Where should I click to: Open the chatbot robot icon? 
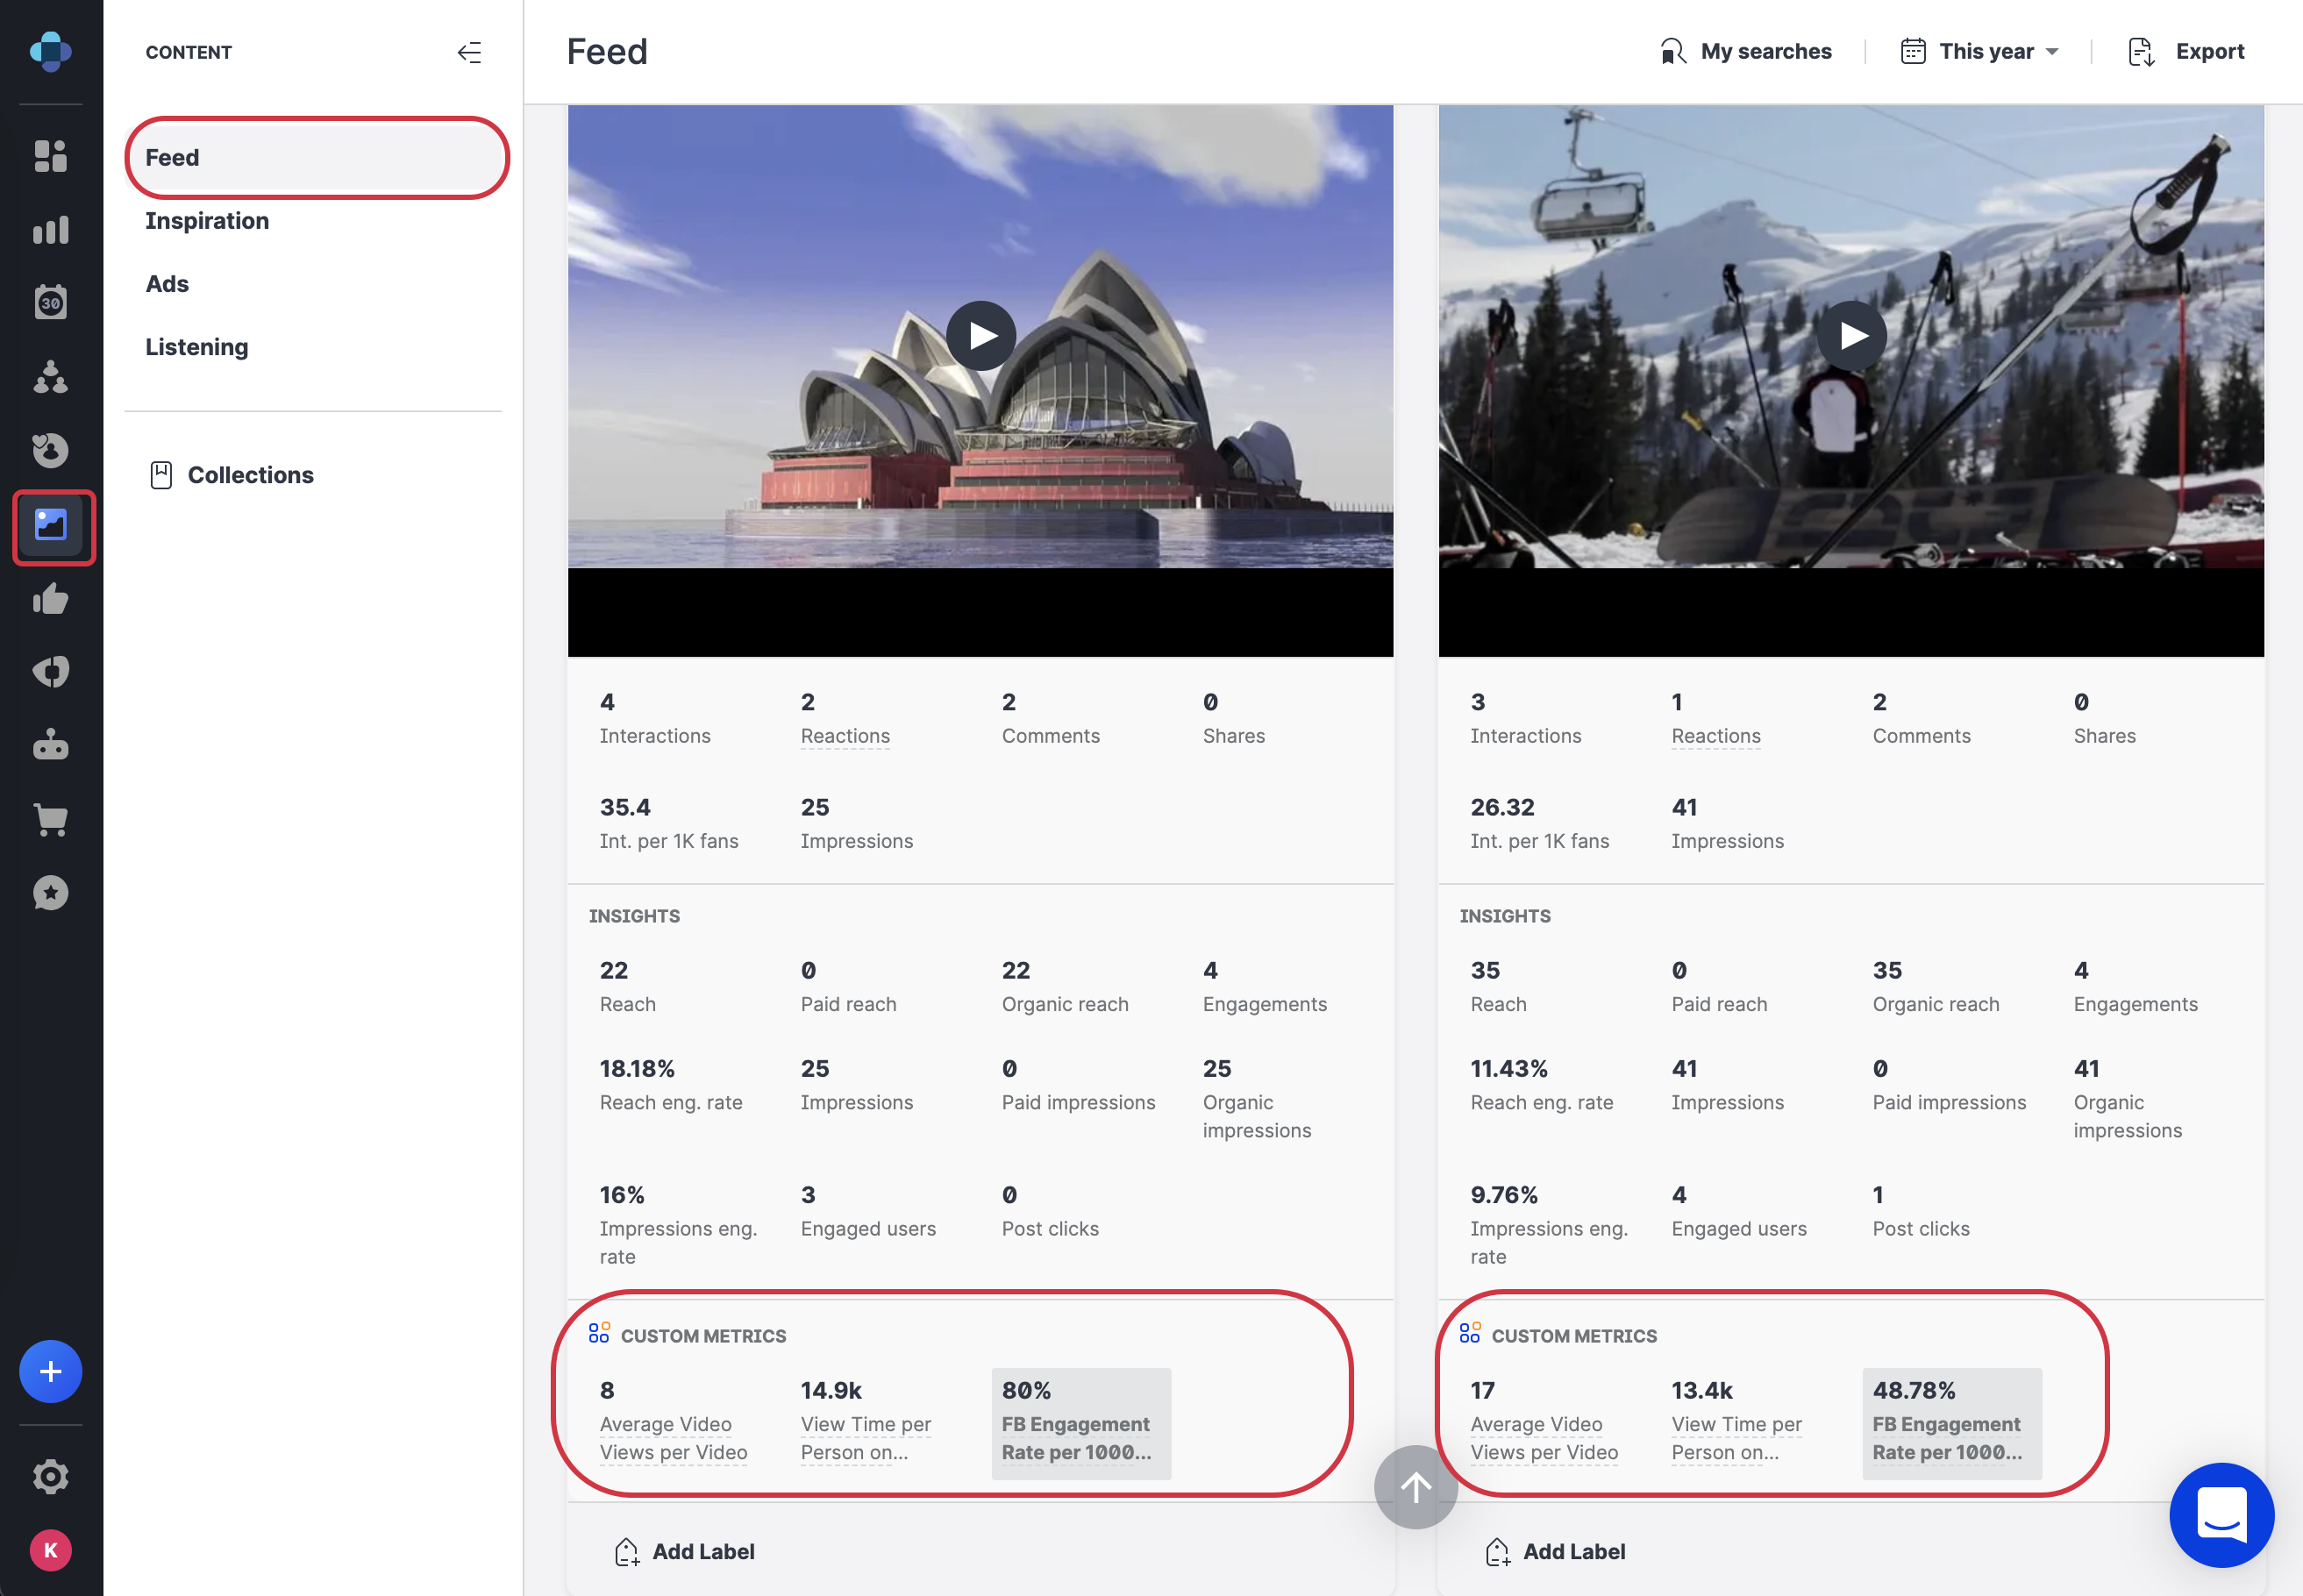pyautogui.click(x=50, y=746)
